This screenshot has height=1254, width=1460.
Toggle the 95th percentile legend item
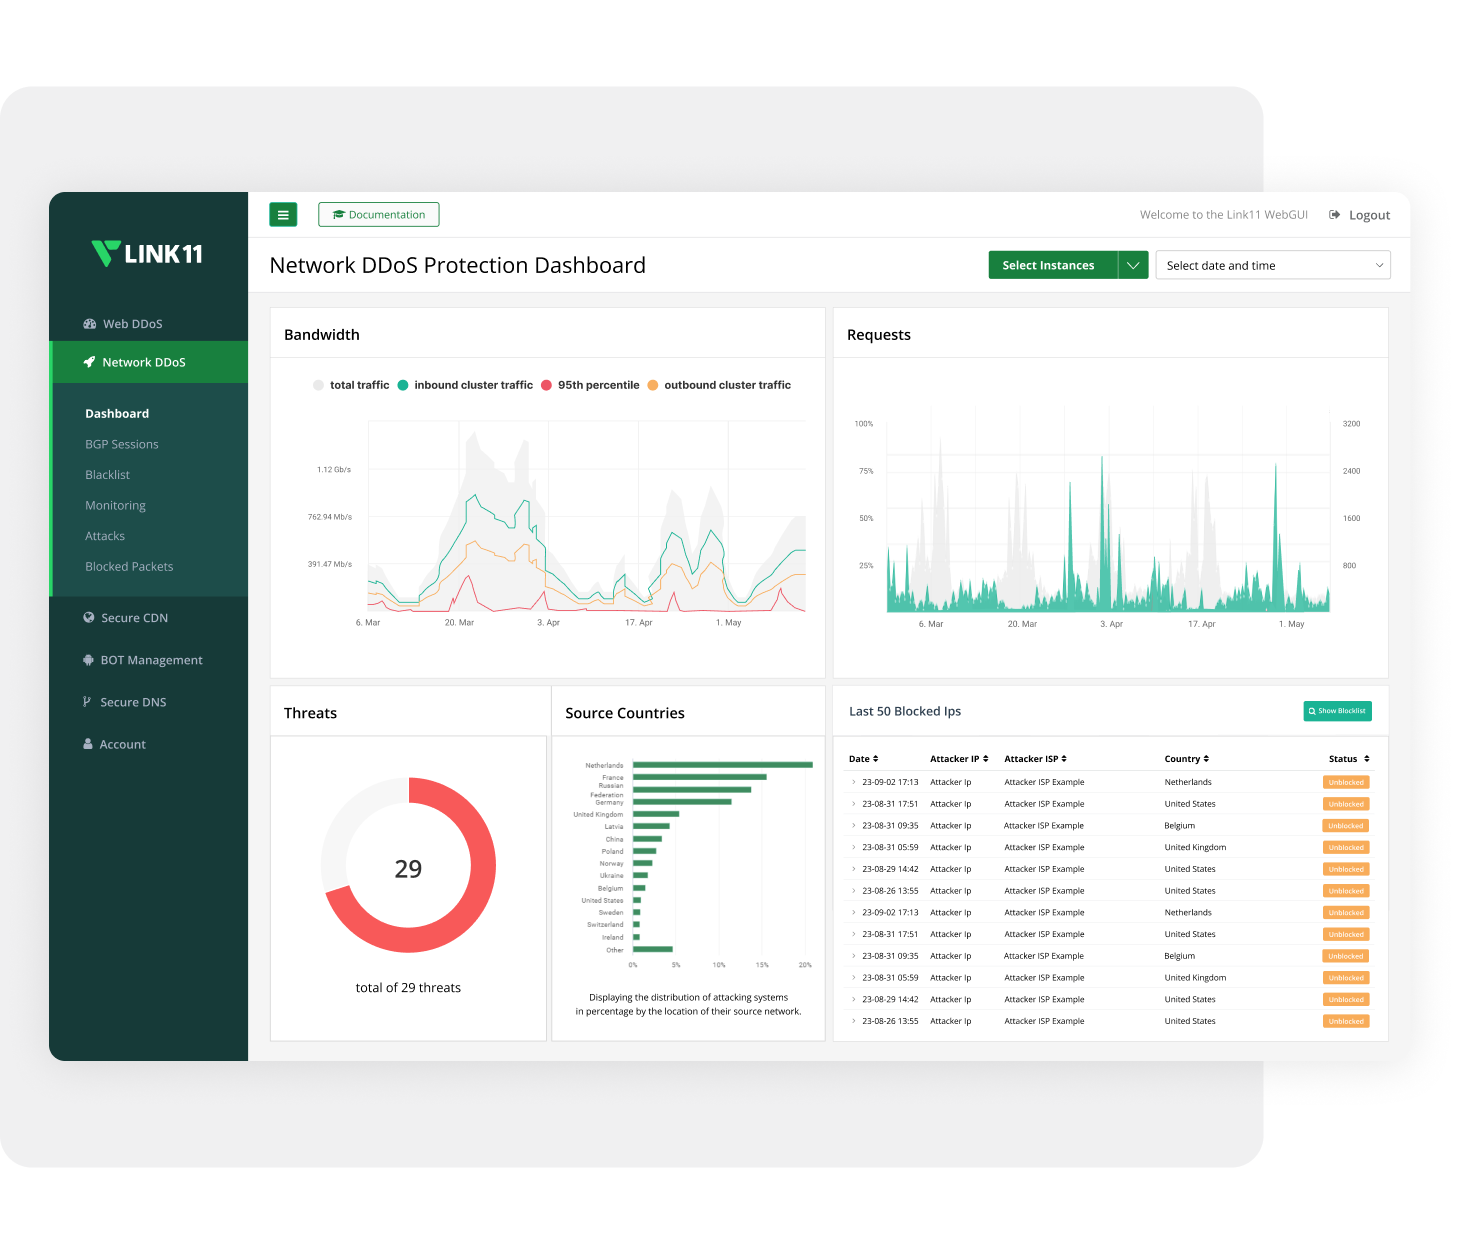click(590, 385)
